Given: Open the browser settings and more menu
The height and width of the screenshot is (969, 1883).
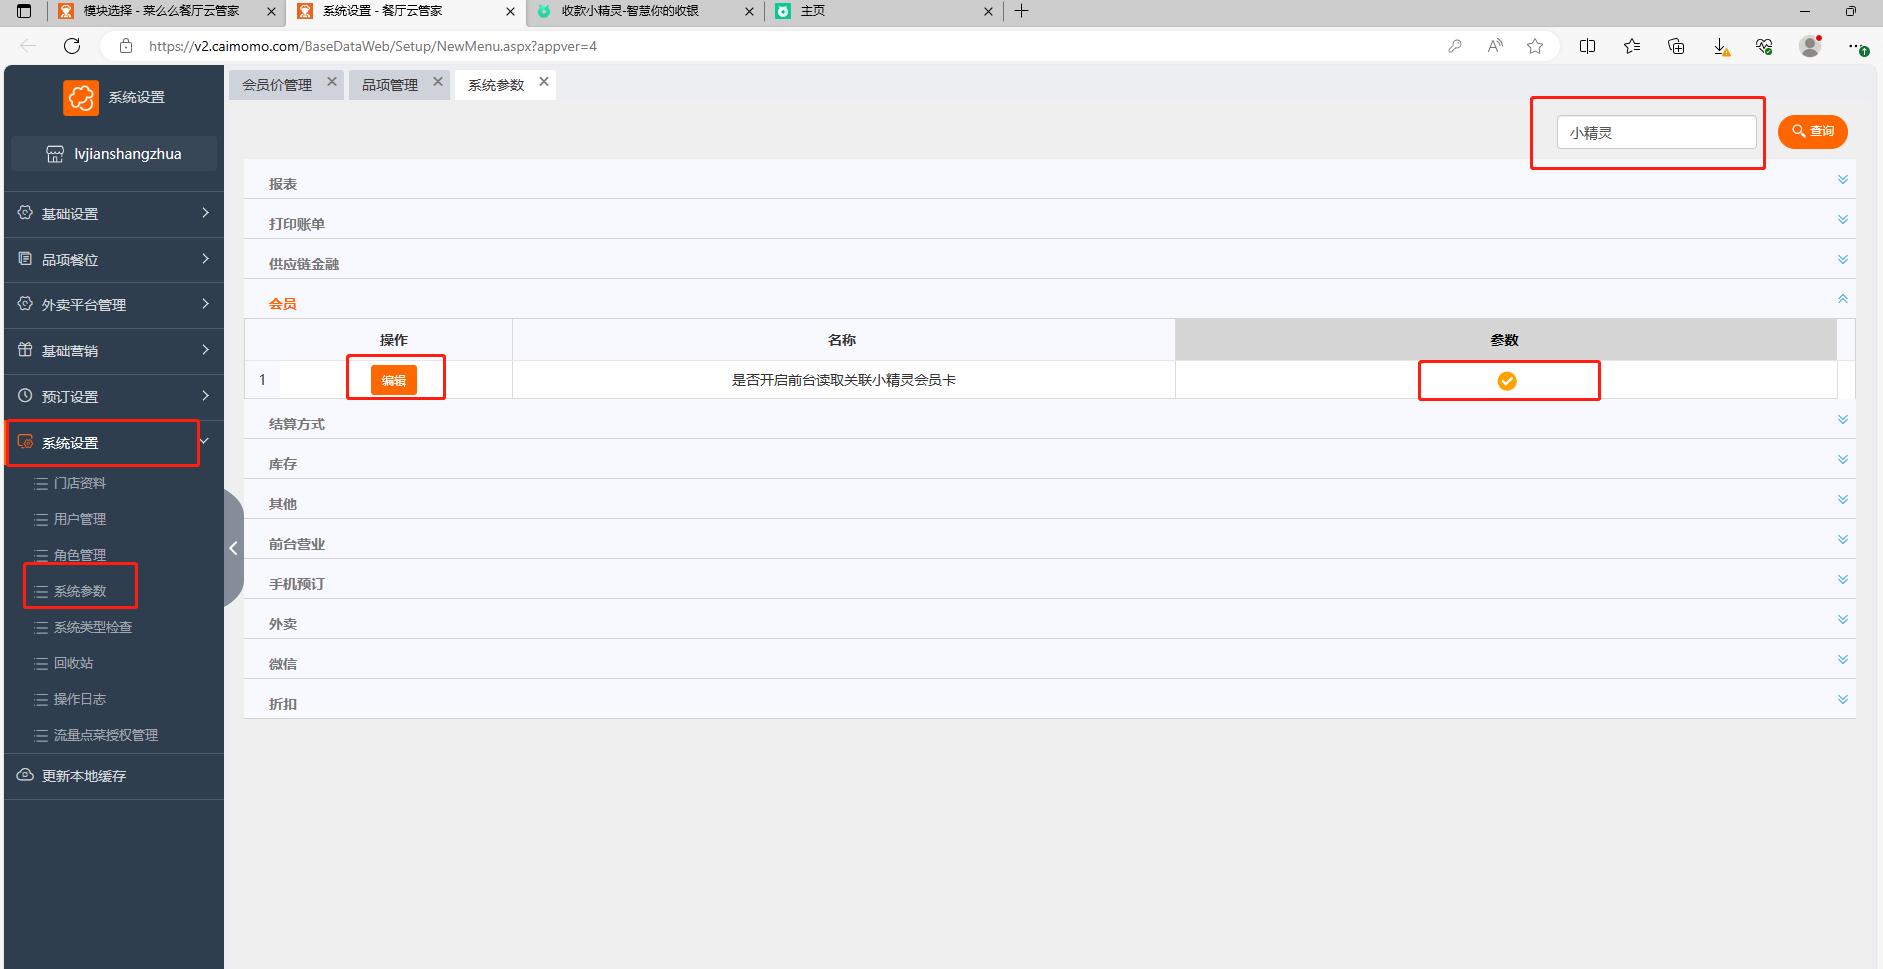Looking at the screenshot, I should [1857, 46].
